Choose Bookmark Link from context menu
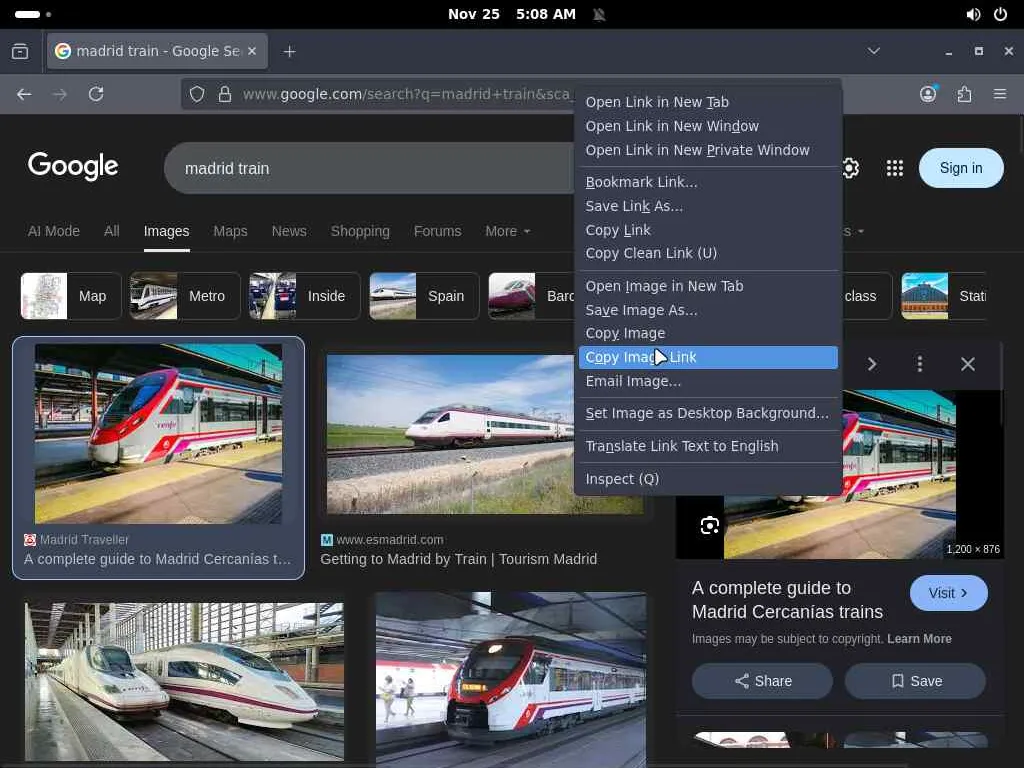The width and height of the screenshot is (1024, 768). click(x=708, y=182)
